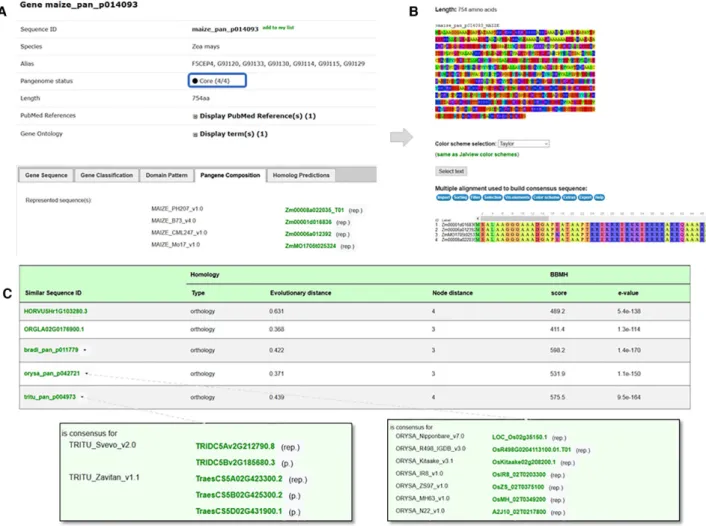Open the bradi_pan_p011779 pangene link

pos(51,350)
